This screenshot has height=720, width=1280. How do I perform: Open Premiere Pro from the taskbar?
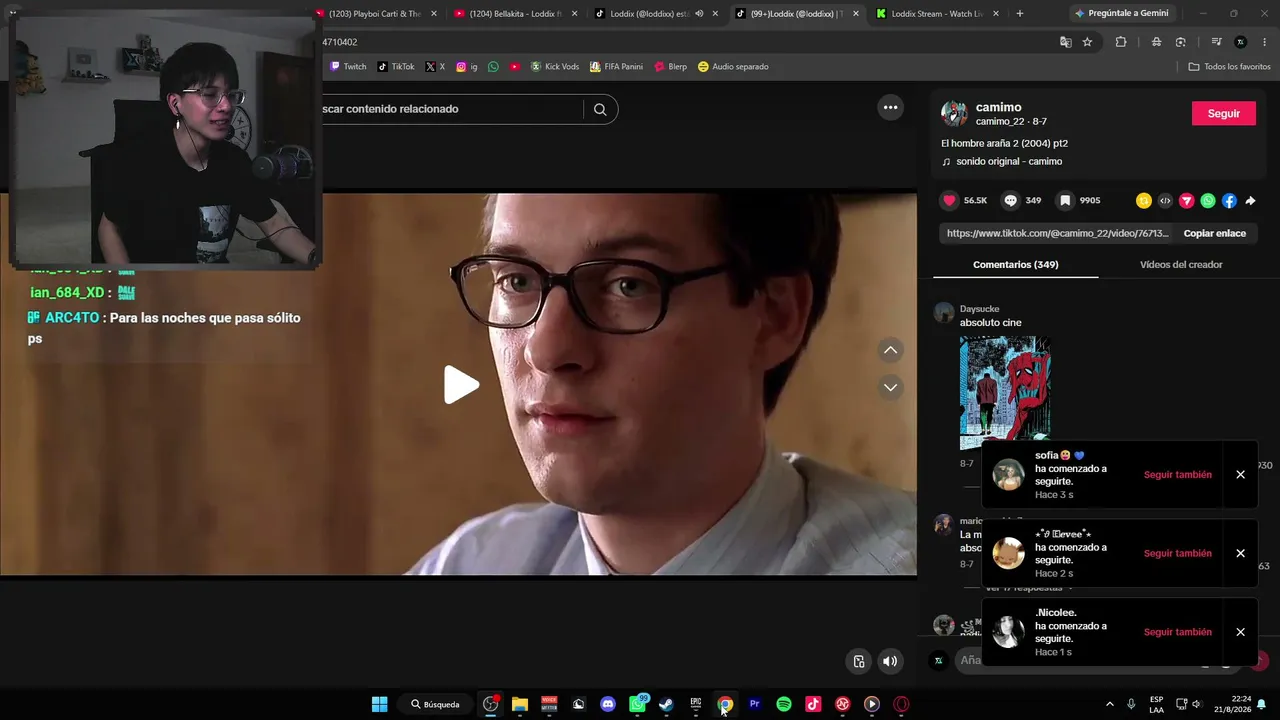(x=755, y=704)
